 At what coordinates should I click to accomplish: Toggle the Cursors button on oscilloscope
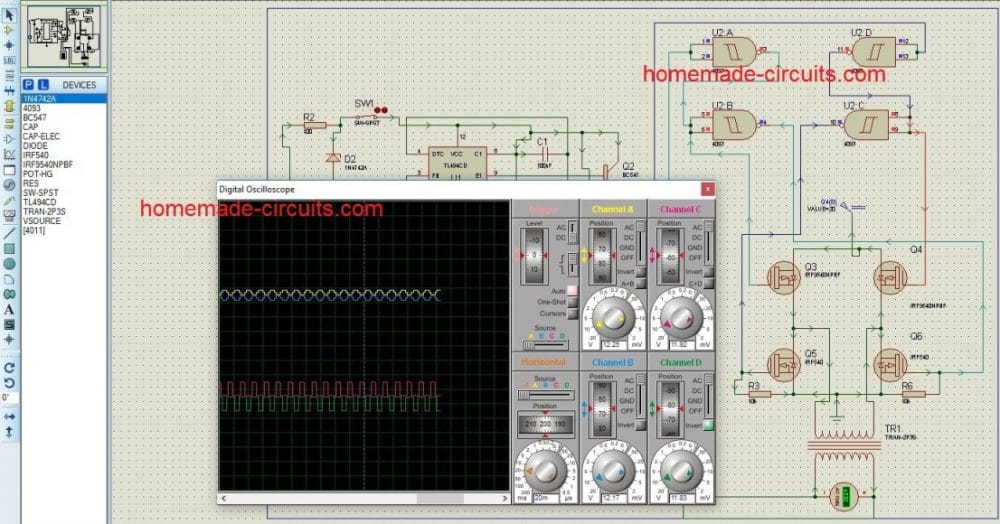pos(573,313)
